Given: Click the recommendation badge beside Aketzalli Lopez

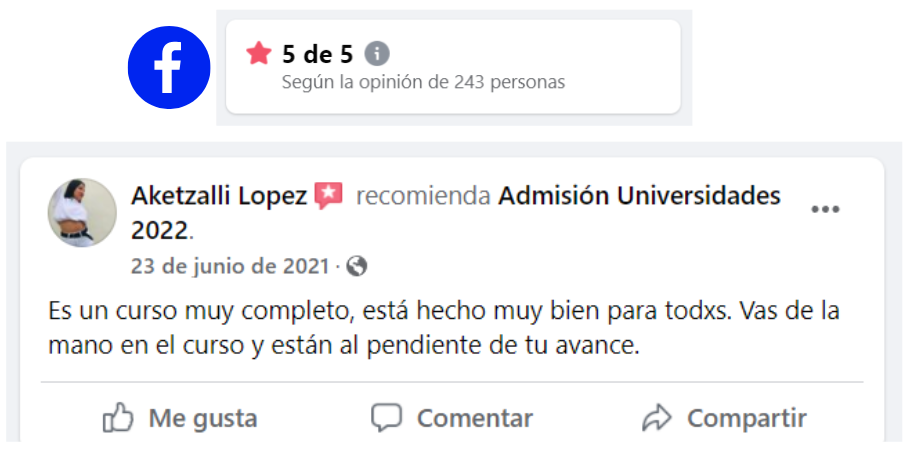Looking at the screenshot, I should pyautogui.click(x=328, y=196).
